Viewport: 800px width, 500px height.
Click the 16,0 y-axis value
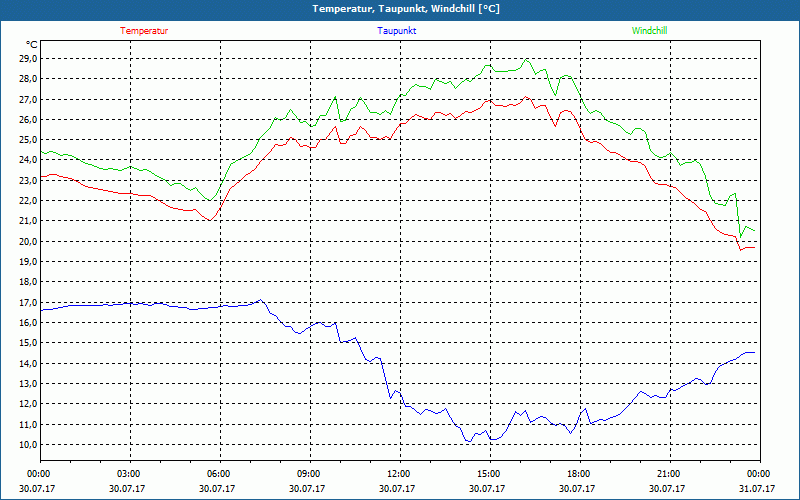click(28, 322)
